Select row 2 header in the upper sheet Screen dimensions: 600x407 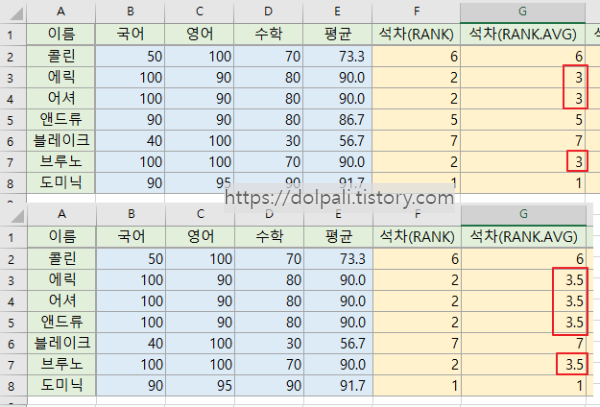13,57
